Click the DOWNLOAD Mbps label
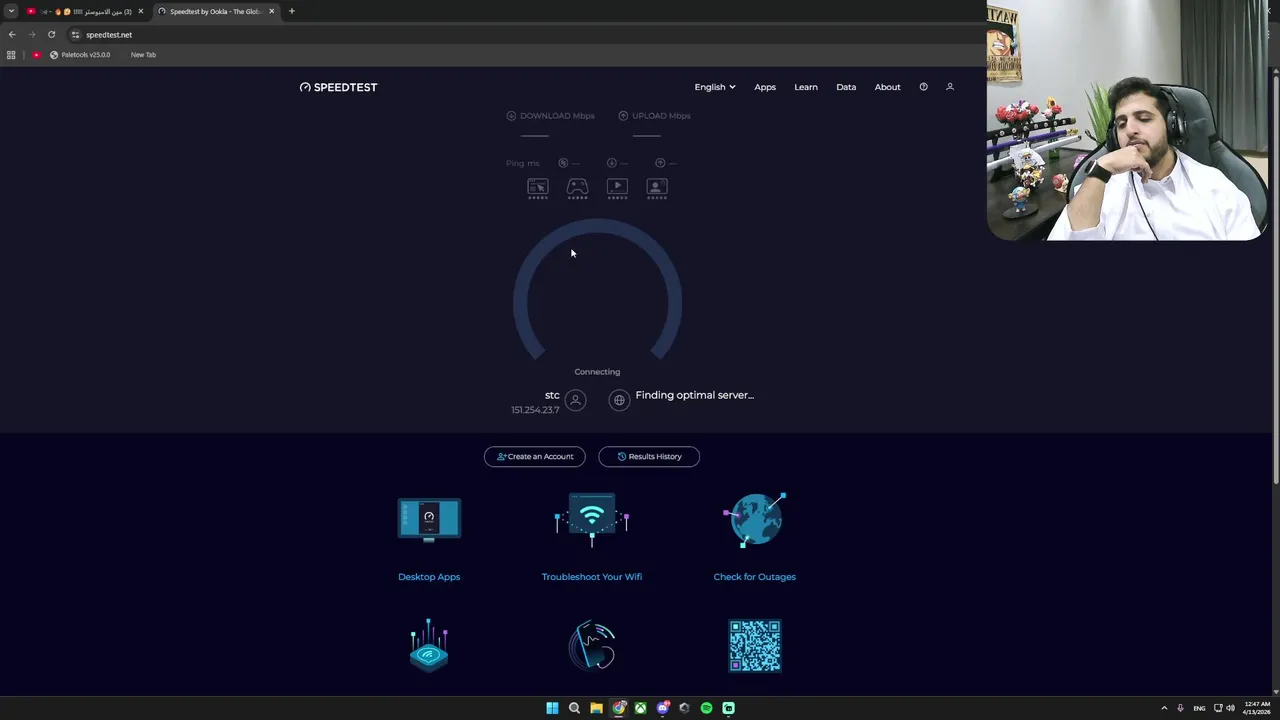The height and width of the screenshot is (720, 1280). [x=557, y=116]
